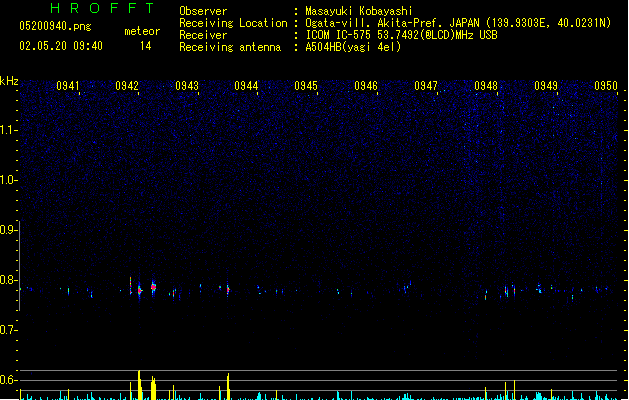
Task: Click time marker 0948
Action: pos(486,86)
